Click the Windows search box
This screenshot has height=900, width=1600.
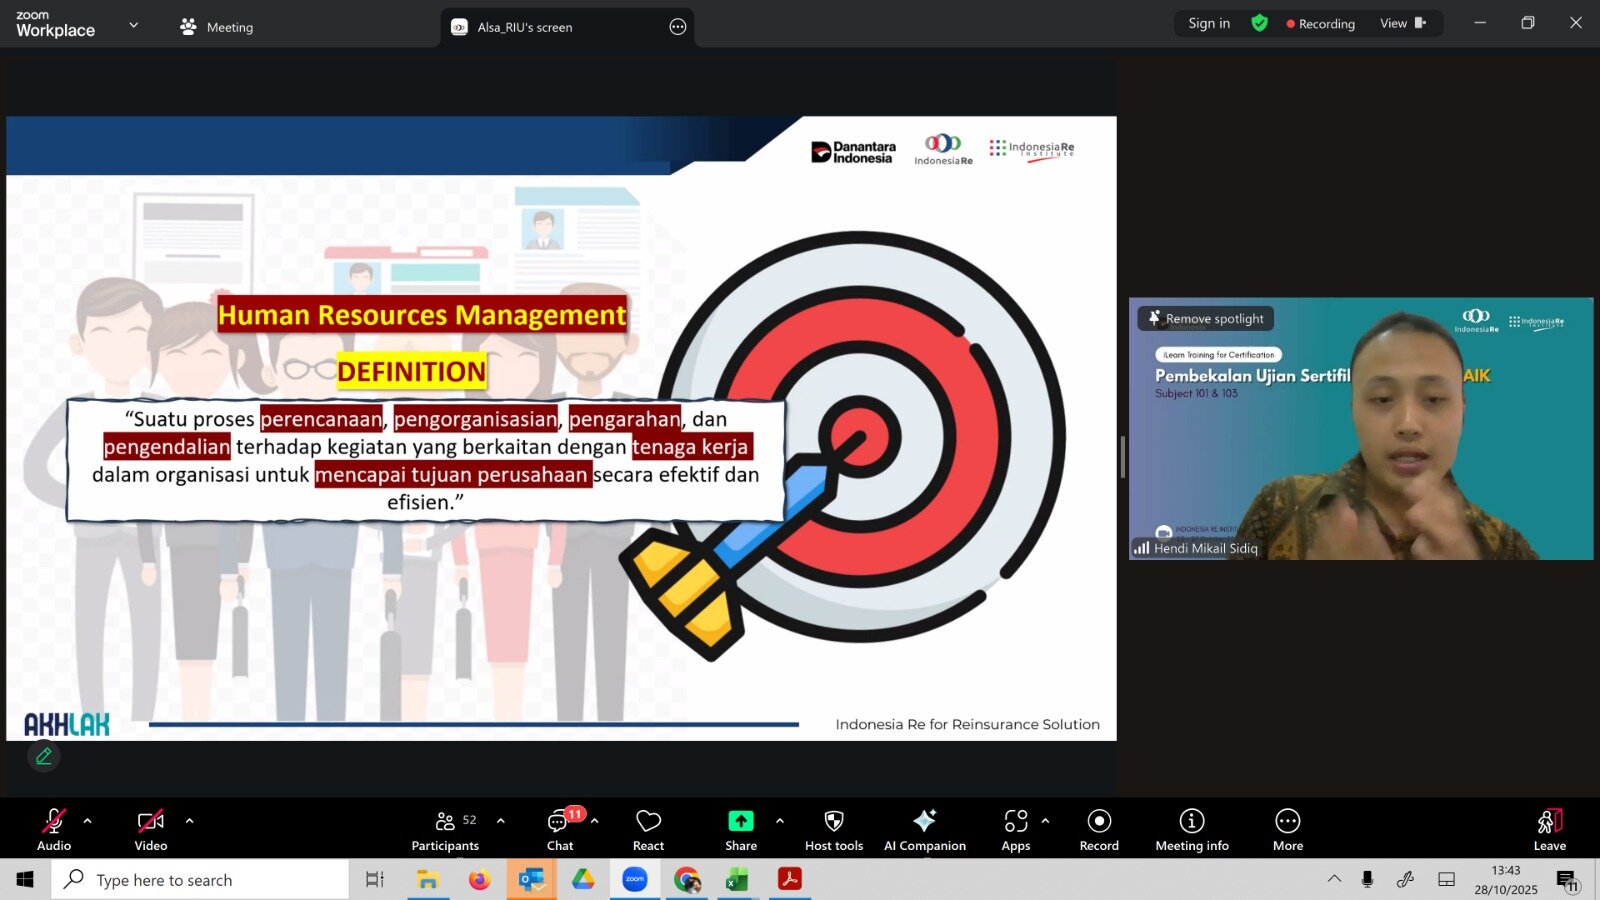pyautogui.click(x=200, y=880)
